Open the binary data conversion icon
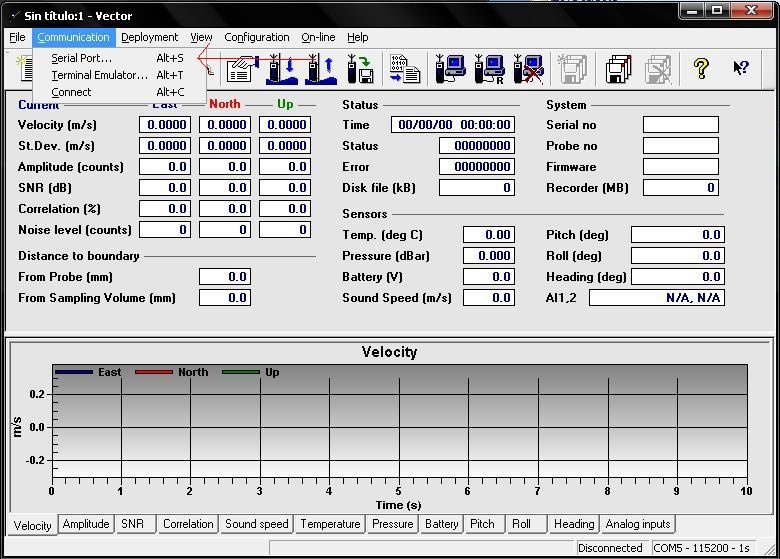The height and width of the screenshot is (559, 780). click(405, 69)
